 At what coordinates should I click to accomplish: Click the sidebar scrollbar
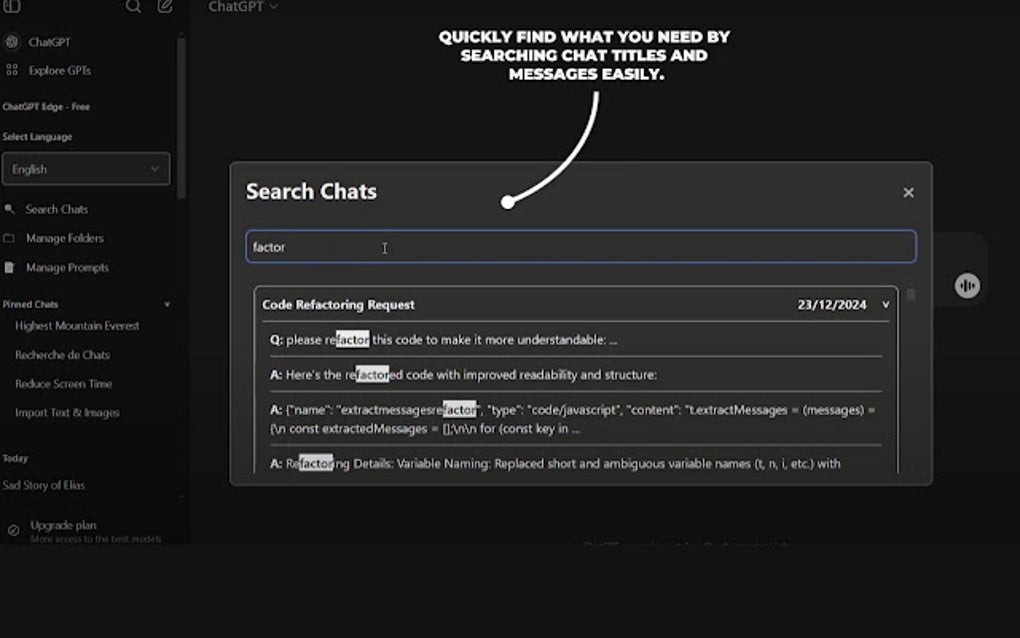(181, 117)
